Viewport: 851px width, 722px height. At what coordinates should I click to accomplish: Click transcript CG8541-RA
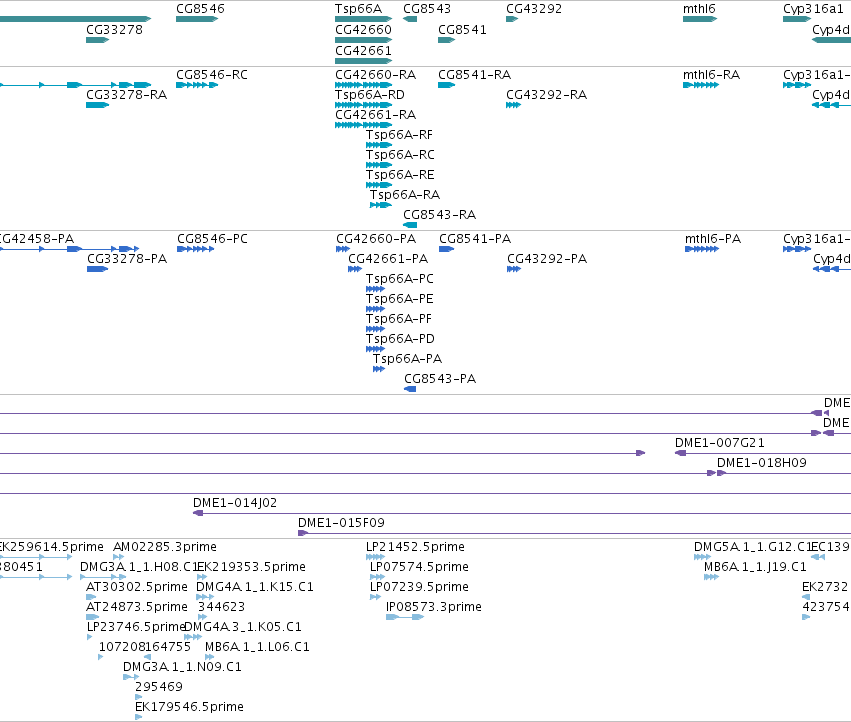(x=474, y=75)
